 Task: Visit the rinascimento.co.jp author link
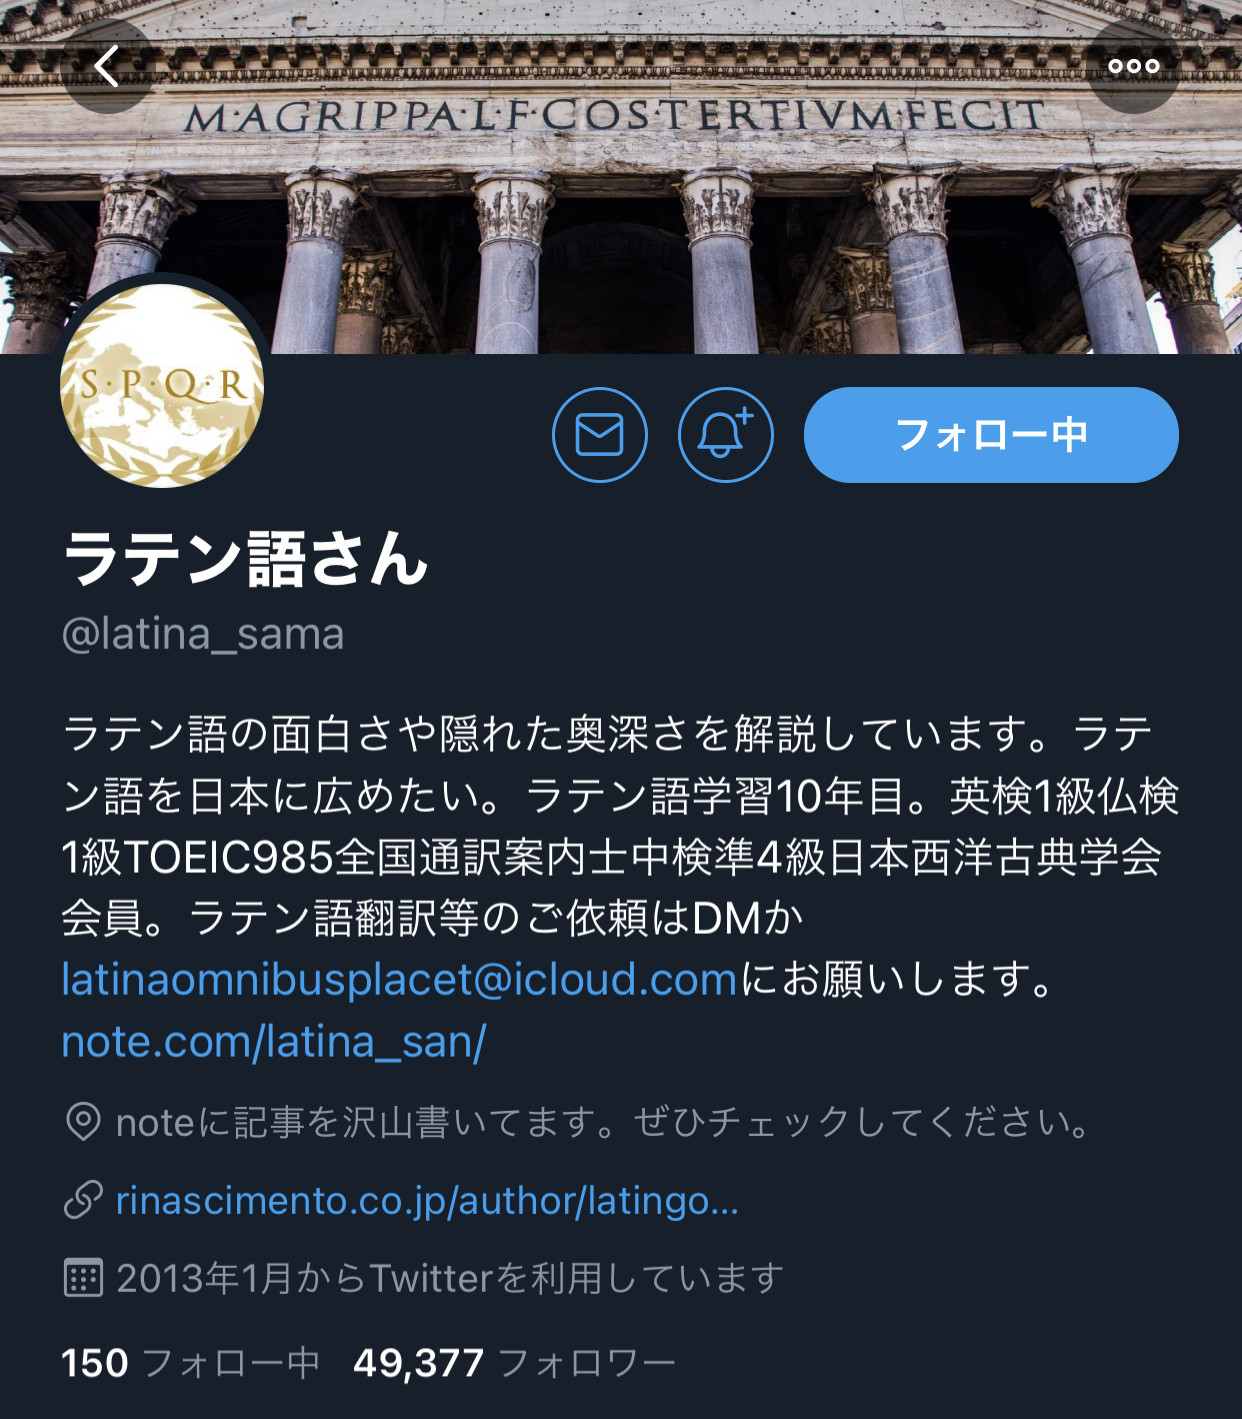pos(427,1200)
